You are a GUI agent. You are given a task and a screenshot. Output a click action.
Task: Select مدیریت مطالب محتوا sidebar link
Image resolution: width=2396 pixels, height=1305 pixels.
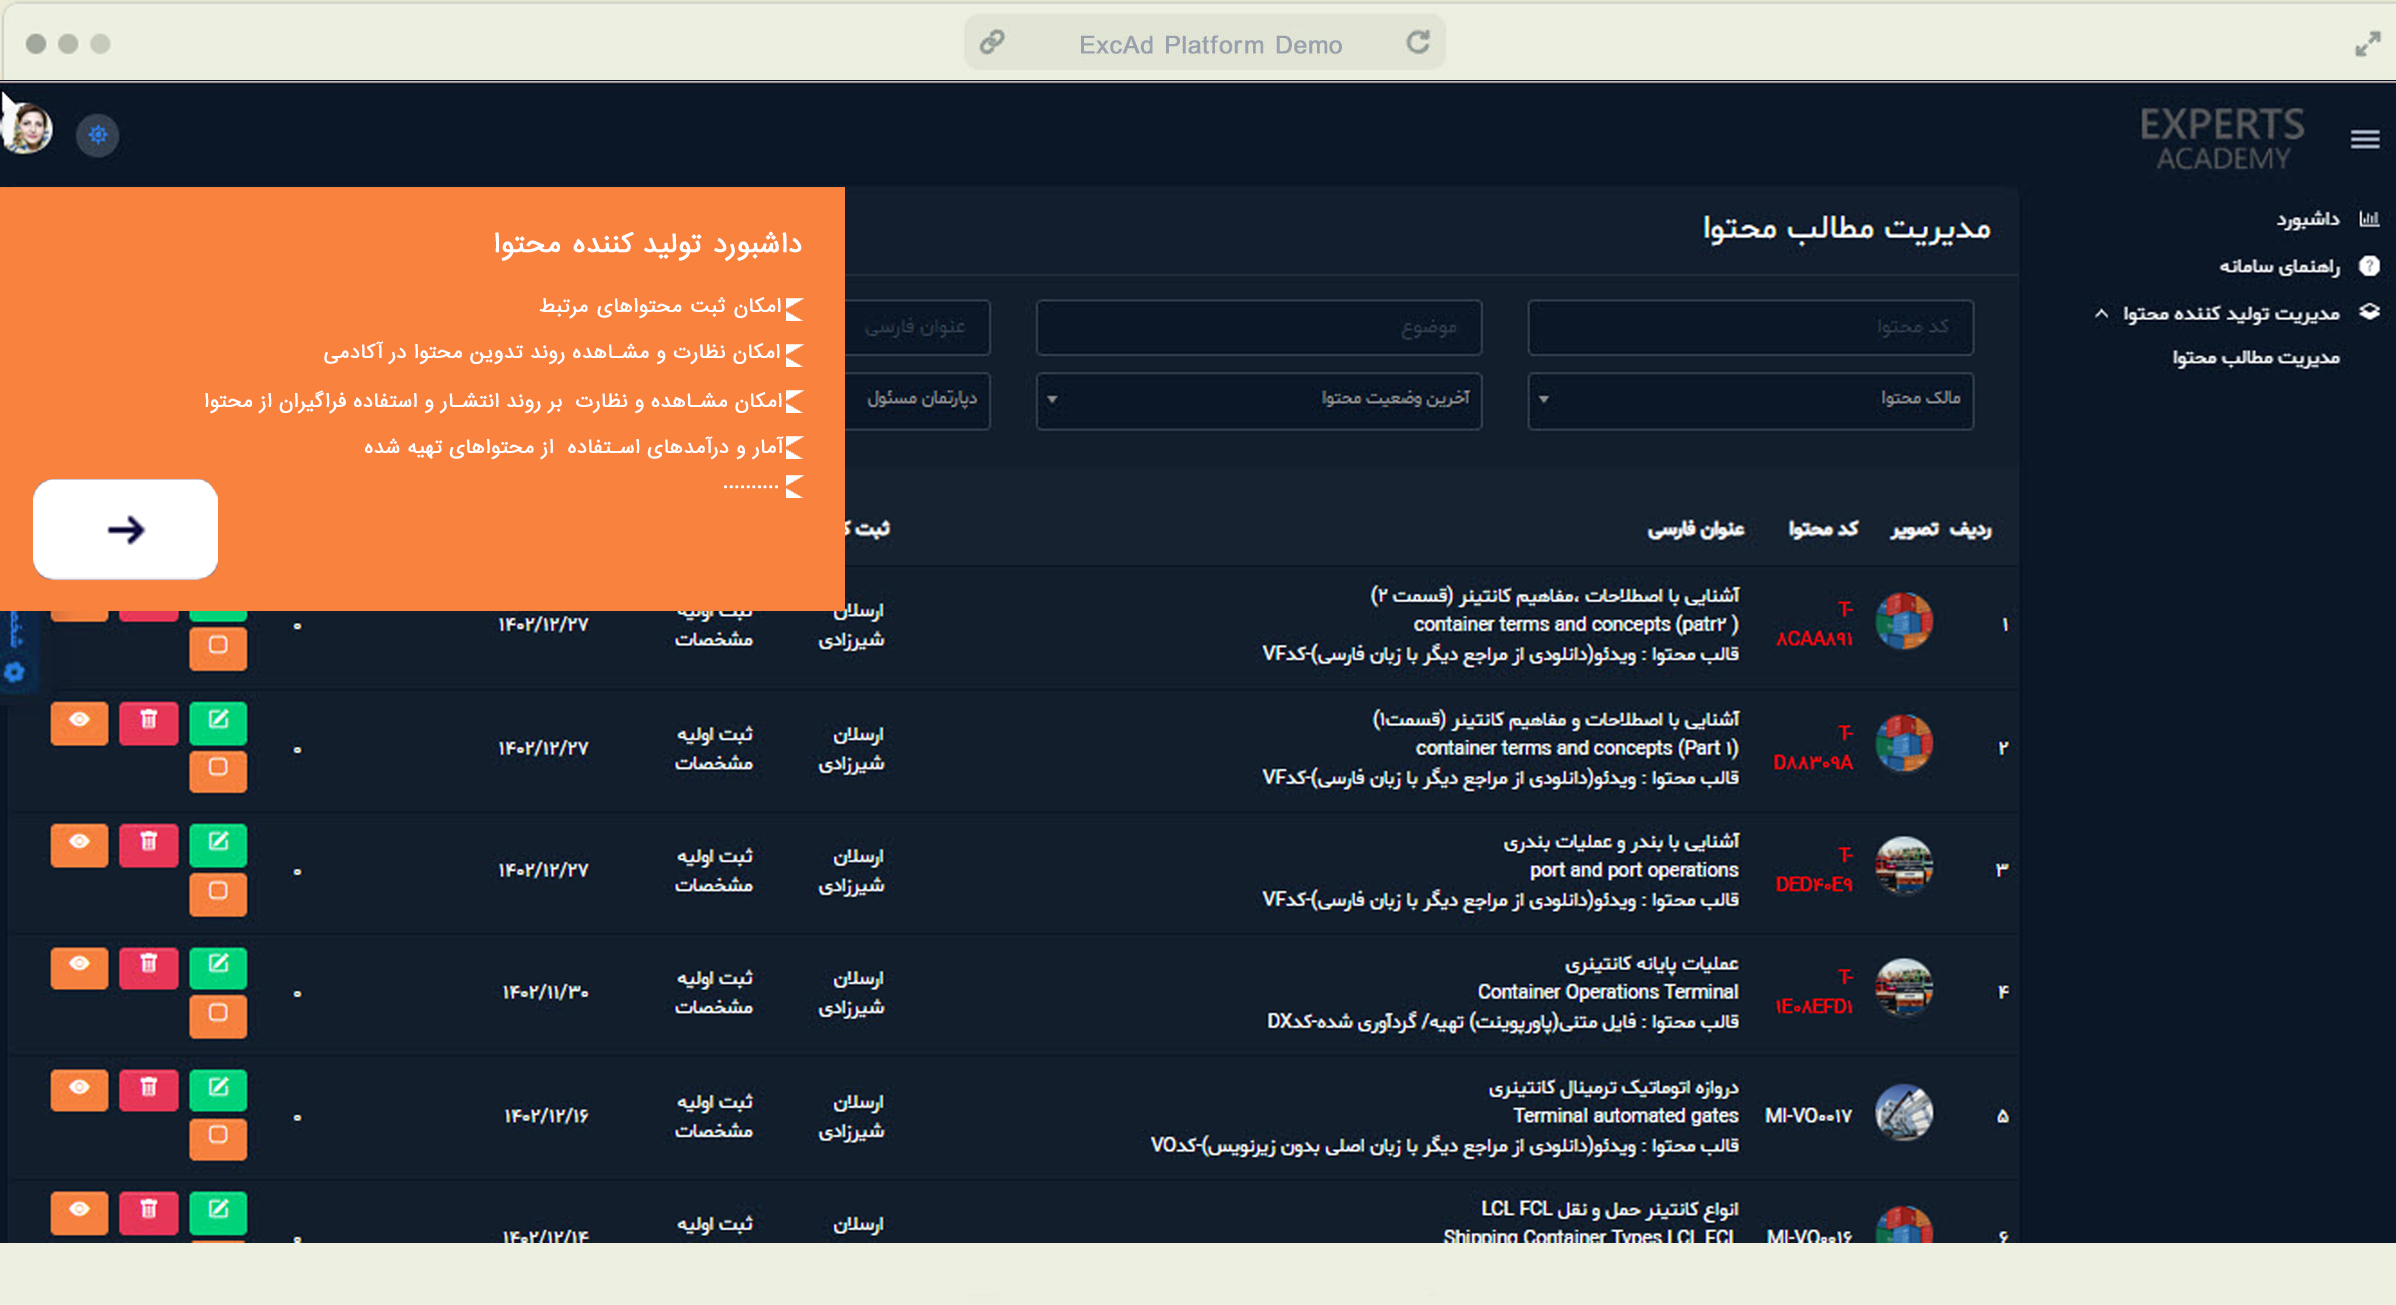[2255, 358]
